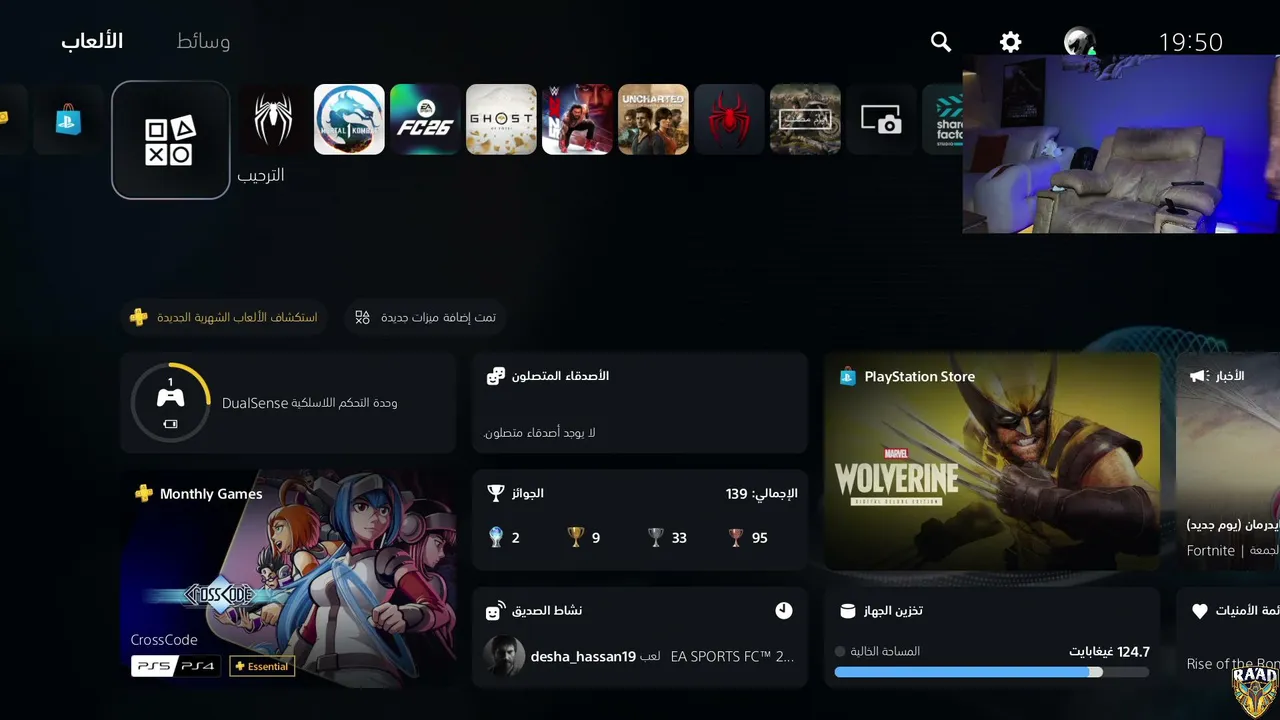
Task: Switch to the وسائط media tab
Action: coord(203,41)
